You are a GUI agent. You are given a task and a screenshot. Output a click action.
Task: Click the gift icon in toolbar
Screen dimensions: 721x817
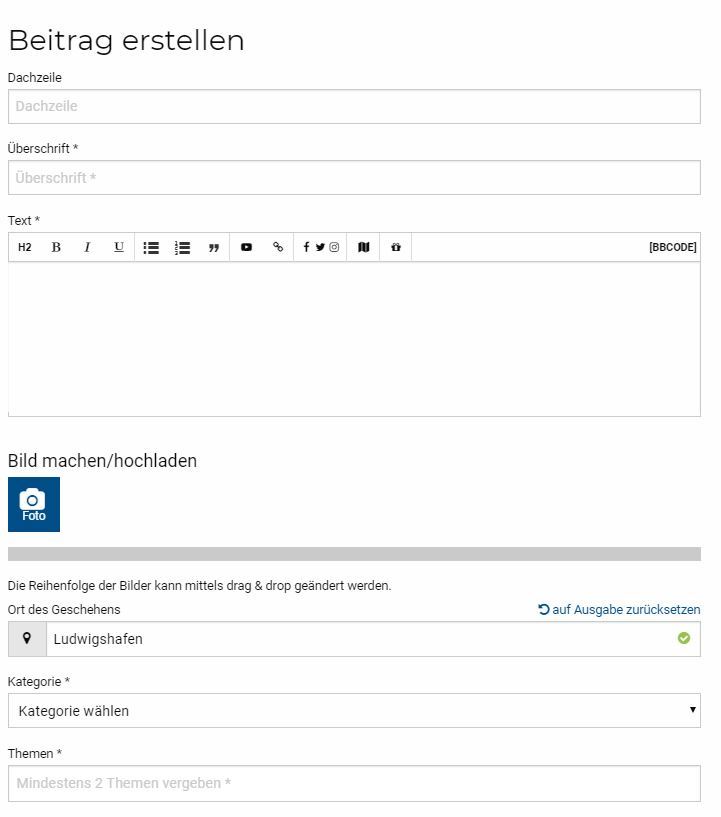click(396, 247)
